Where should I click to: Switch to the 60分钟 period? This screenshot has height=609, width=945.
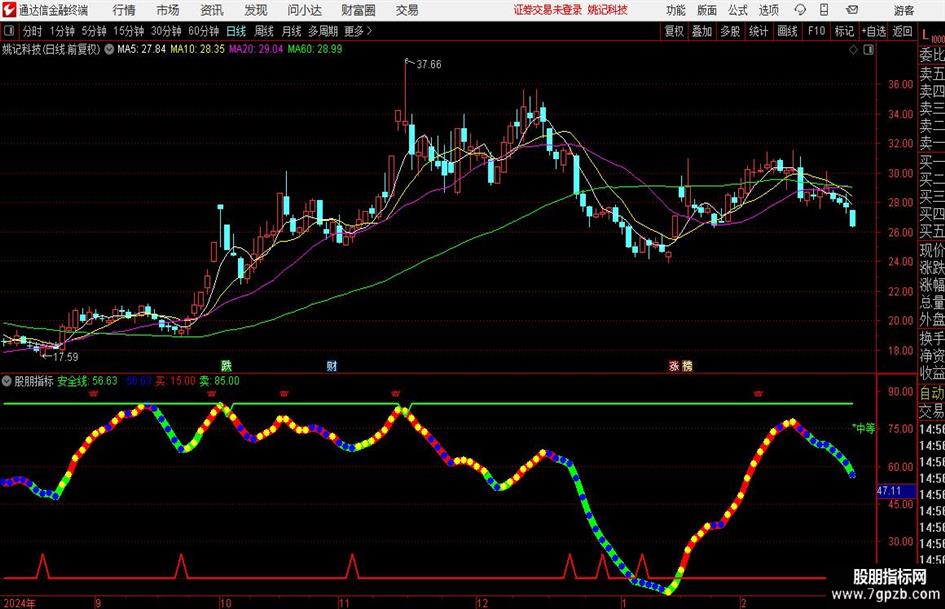click(203, 31)
